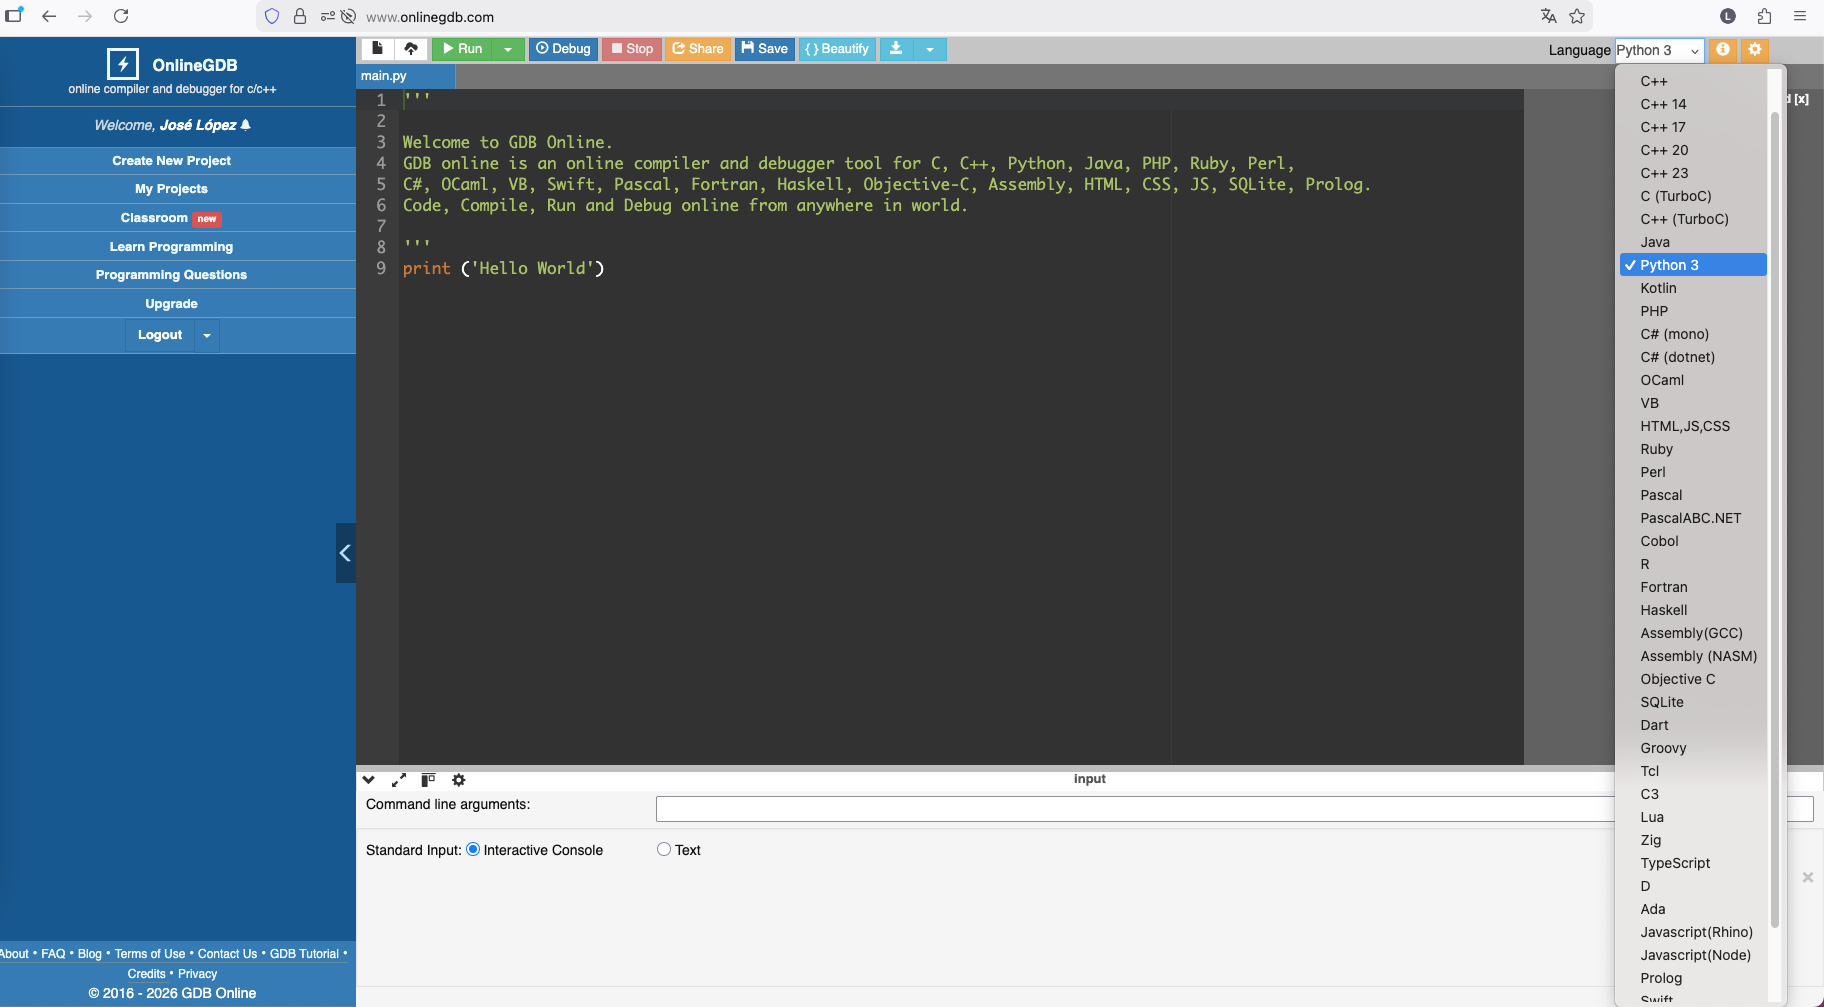Click the console panel layout icon
The height and width of the screenshot is (1007, 1824).
click(428, 780)
